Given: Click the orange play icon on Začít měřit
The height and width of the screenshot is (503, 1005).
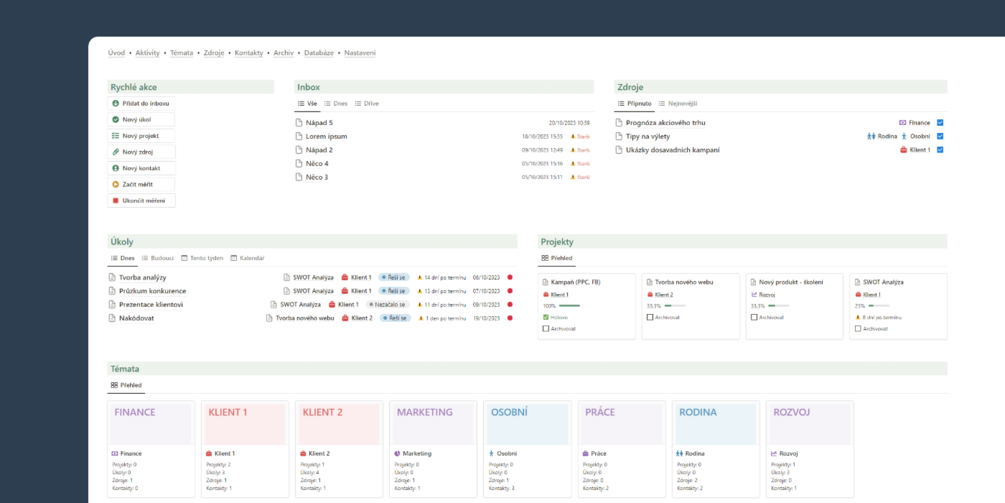Looking at the screenshot, I should (x=115, y=185).
